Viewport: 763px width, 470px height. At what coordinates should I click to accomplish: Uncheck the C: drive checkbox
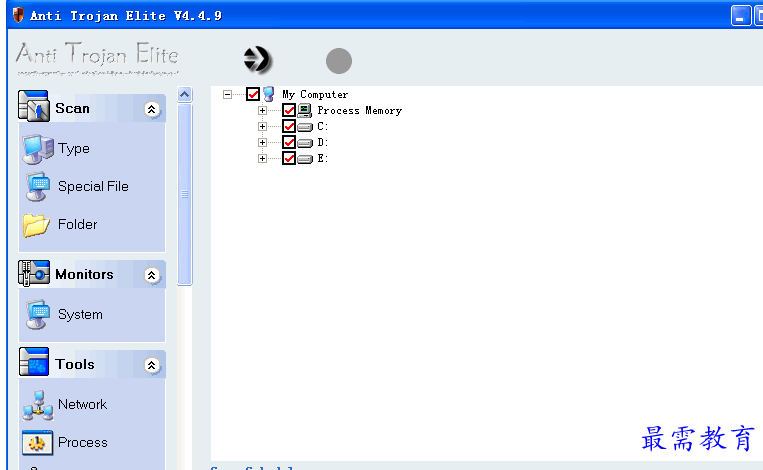point(289,127)
